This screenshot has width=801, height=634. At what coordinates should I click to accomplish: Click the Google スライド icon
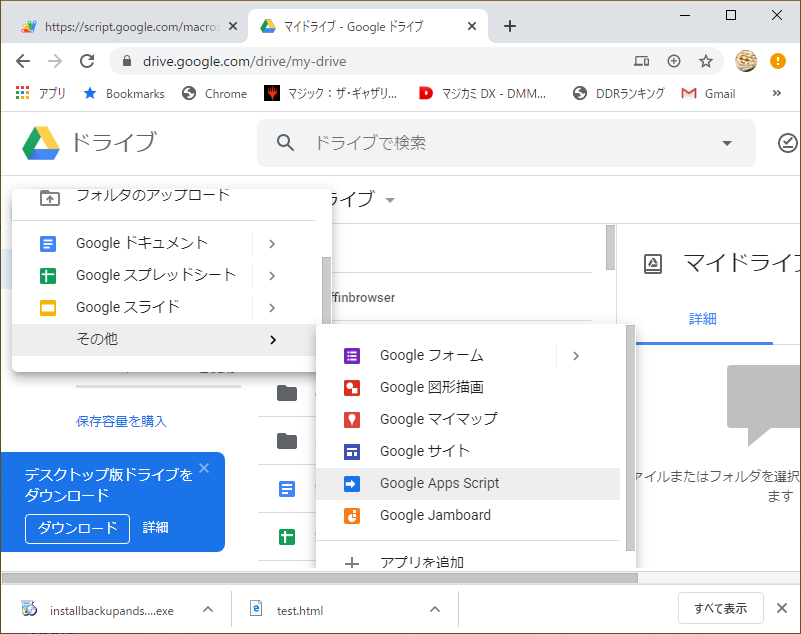(x=48, y=308)
